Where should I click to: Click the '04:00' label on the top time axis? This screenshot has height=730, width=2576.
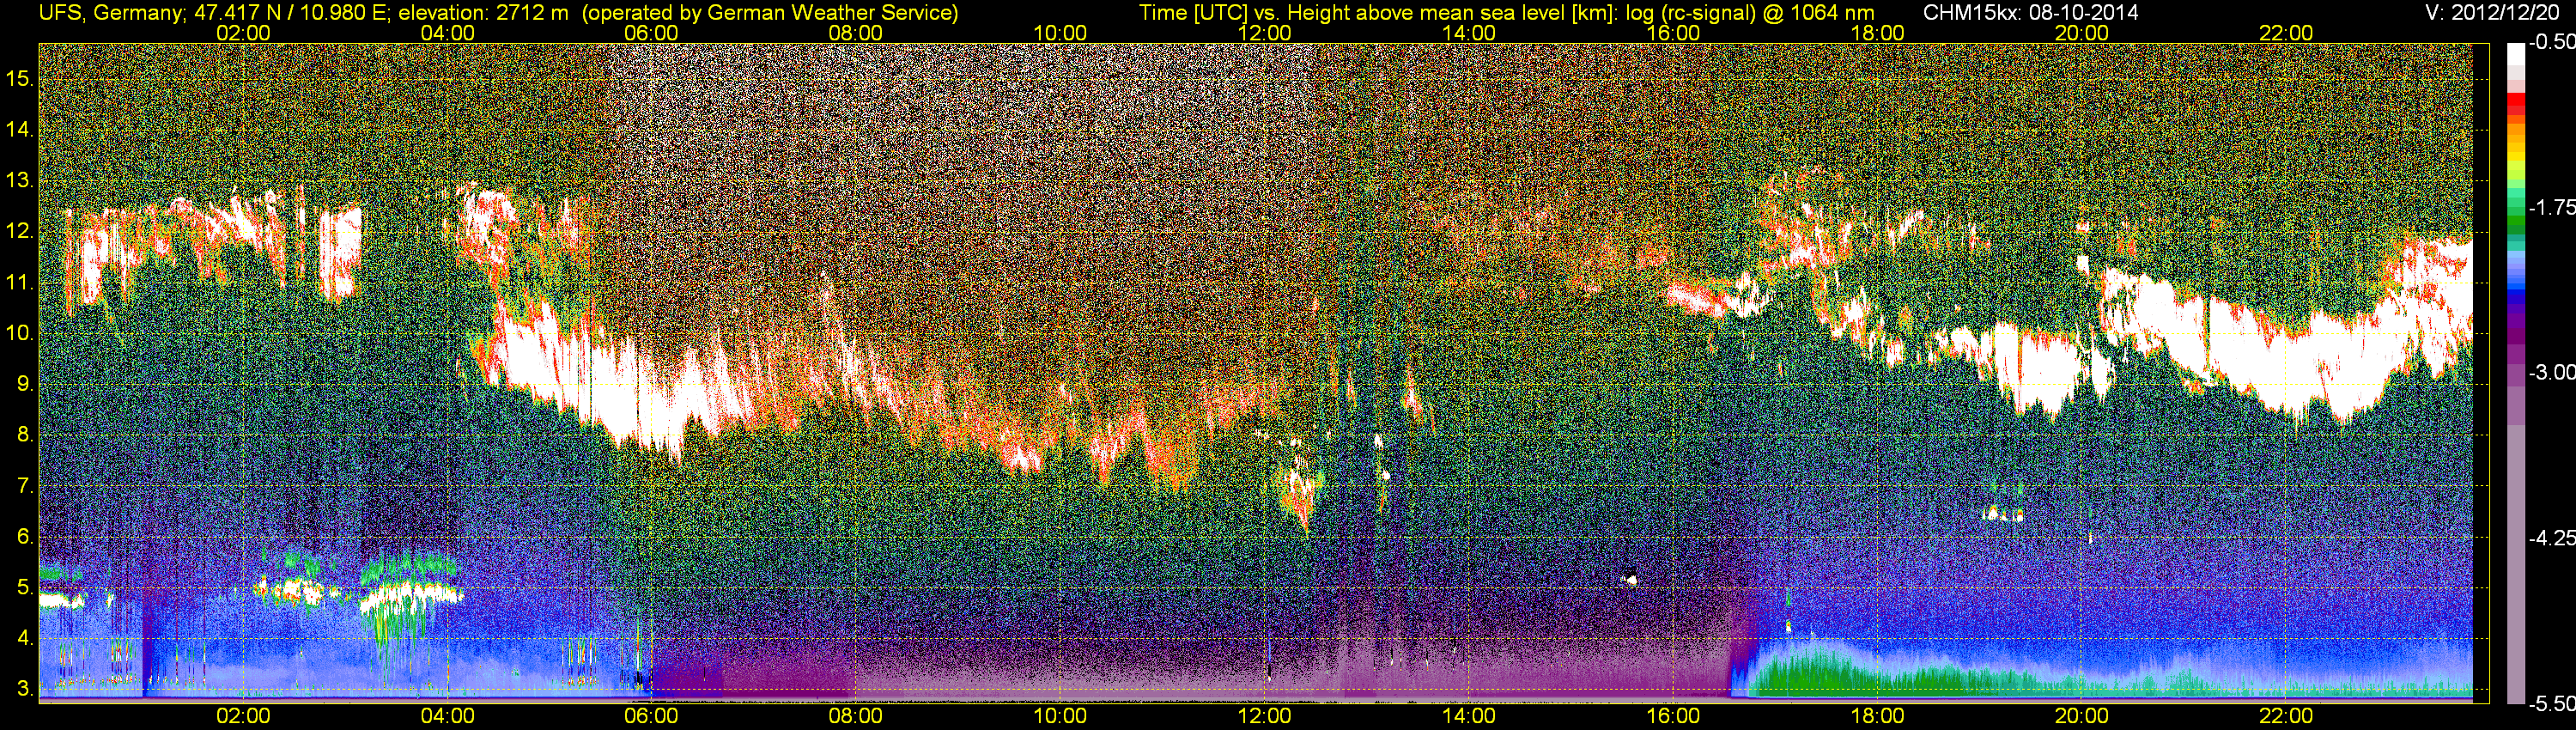pos(447,32)
